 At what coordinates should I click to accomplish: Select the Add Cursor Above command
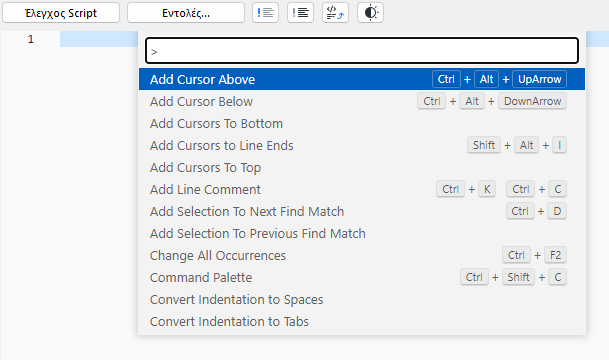tap(362, 79)
